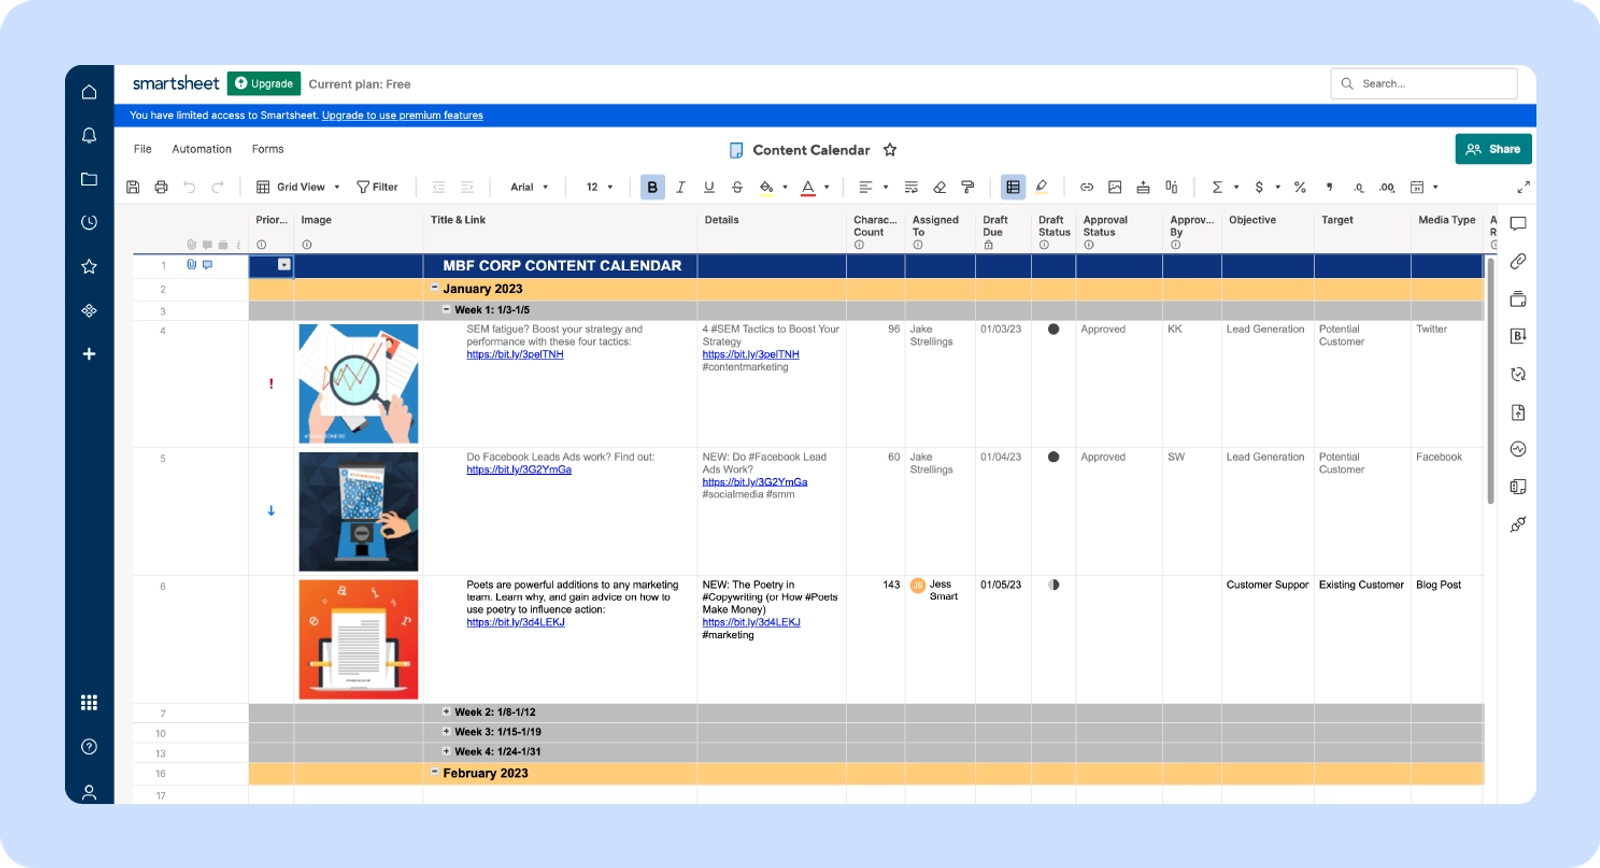Open Home from the left sidebar
Viewport: 1600px width, 868px height.
tap(89, 92)
